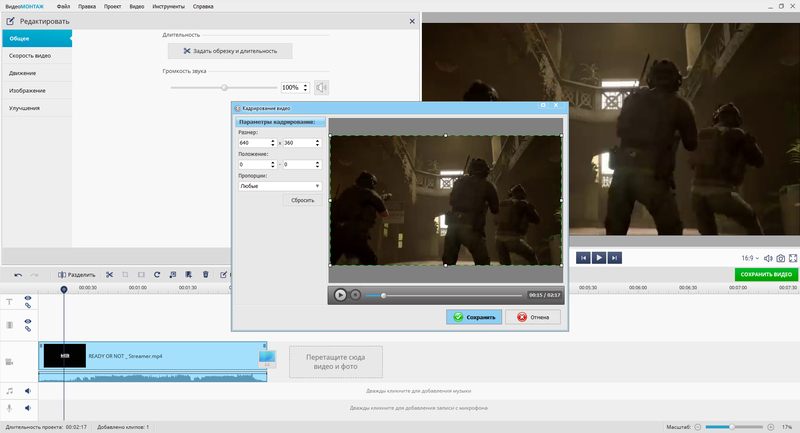
Task: Undo the last action in the timeline toolbar
Action: point(18,275)
